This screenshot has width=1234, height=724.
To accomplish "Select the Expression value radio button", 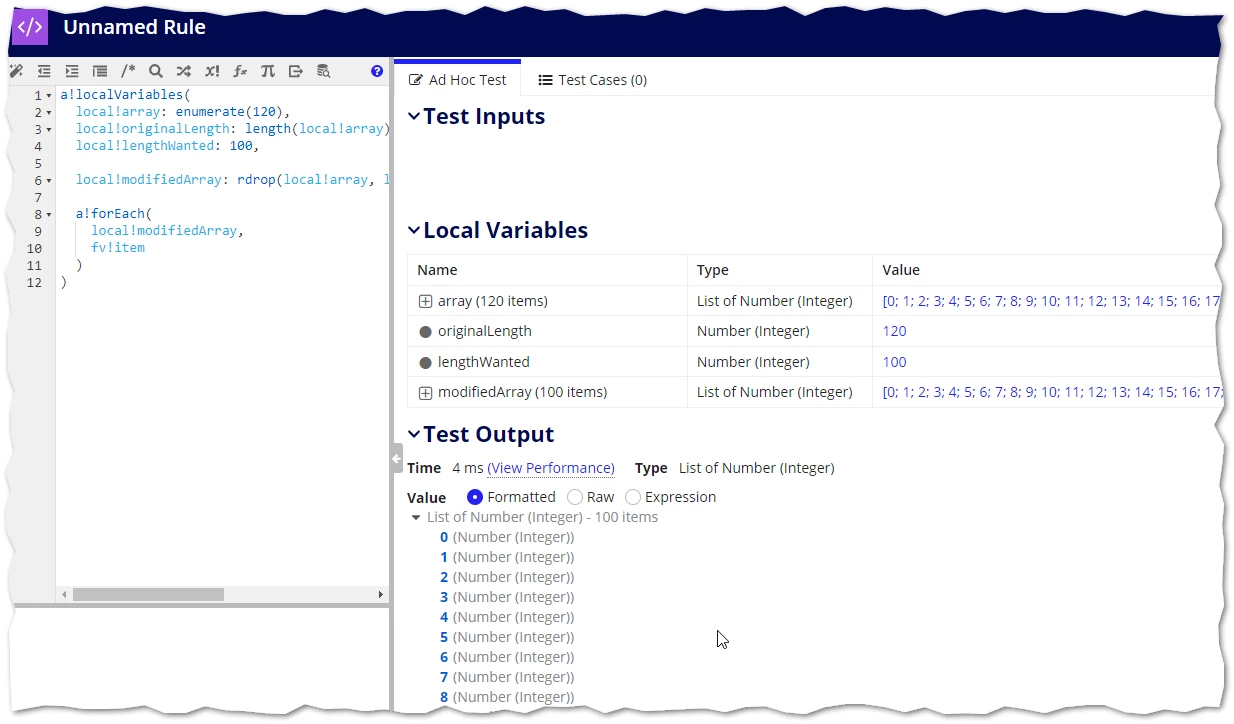I will (x=633, y=497).
